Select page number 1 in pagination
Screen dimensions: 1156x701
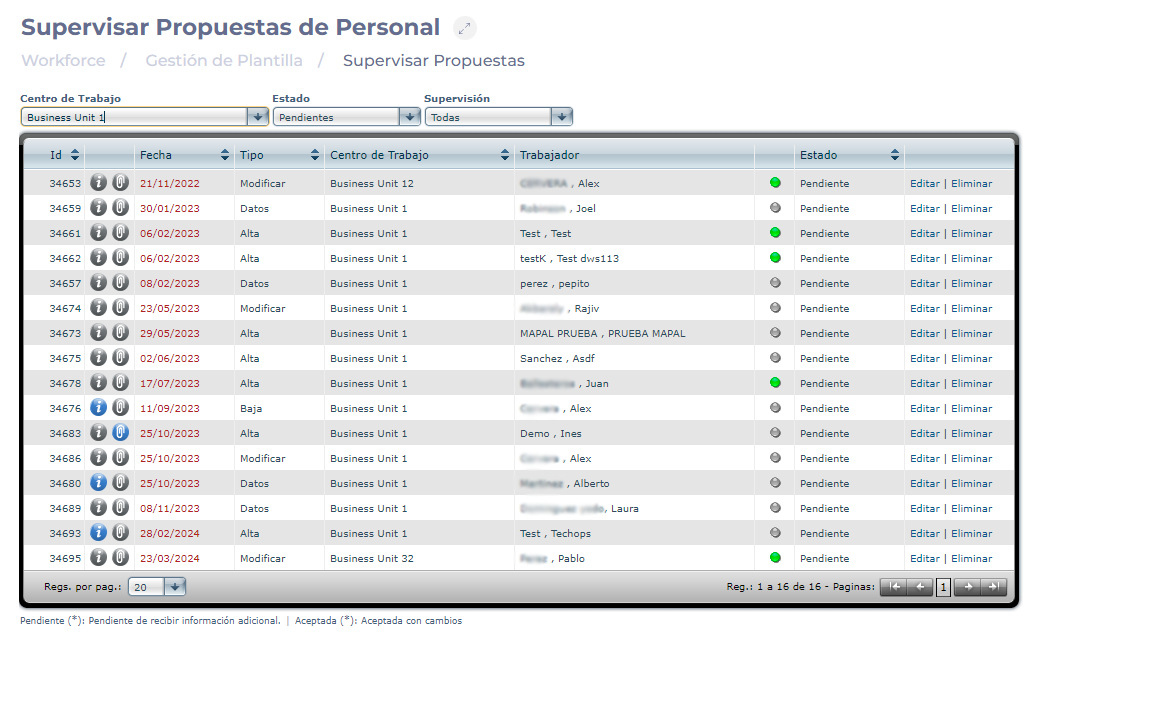943,587
